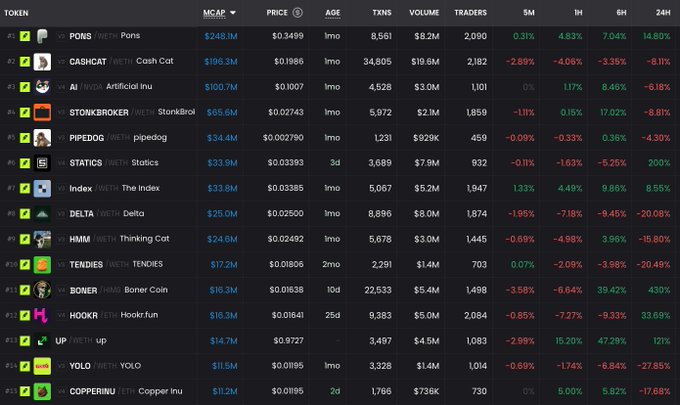Click The Index token logo

(42, 188)
